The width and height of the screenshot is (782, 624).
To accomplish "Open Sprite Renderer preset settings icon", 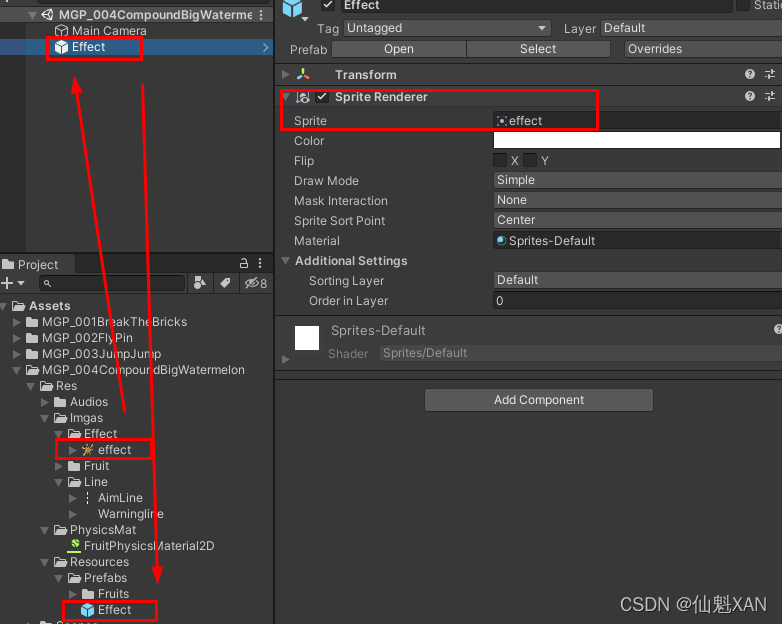I will [x=770, y=96].
